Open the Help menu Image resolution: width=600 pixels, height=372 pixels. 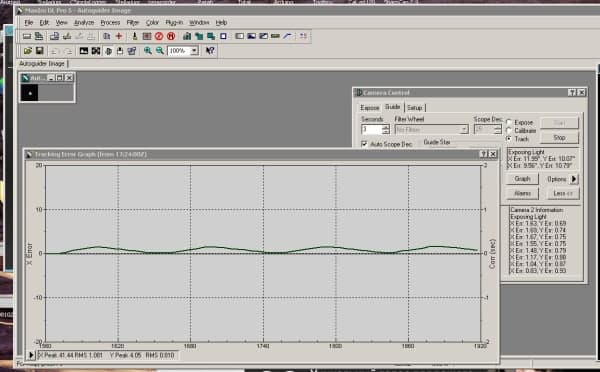tap(221, 23)
